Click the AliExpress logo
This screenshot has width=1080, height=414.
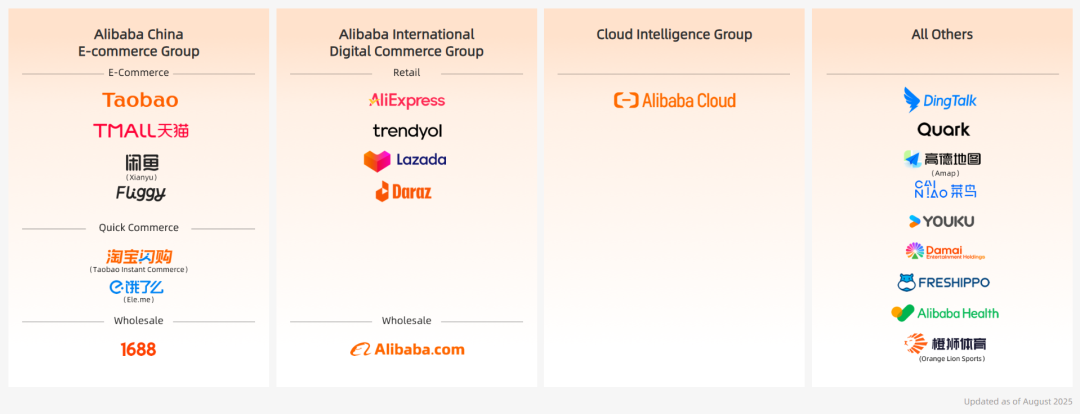coord(407,100)
